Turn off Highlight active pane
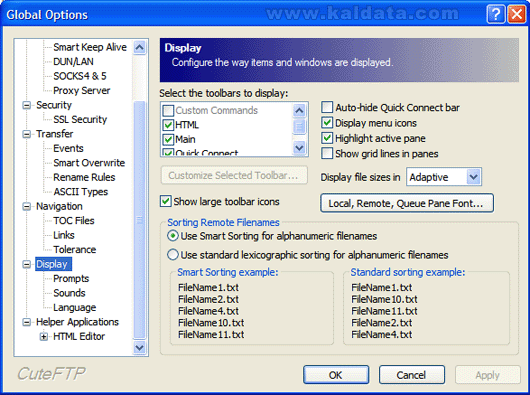 (x=327, y=138)
